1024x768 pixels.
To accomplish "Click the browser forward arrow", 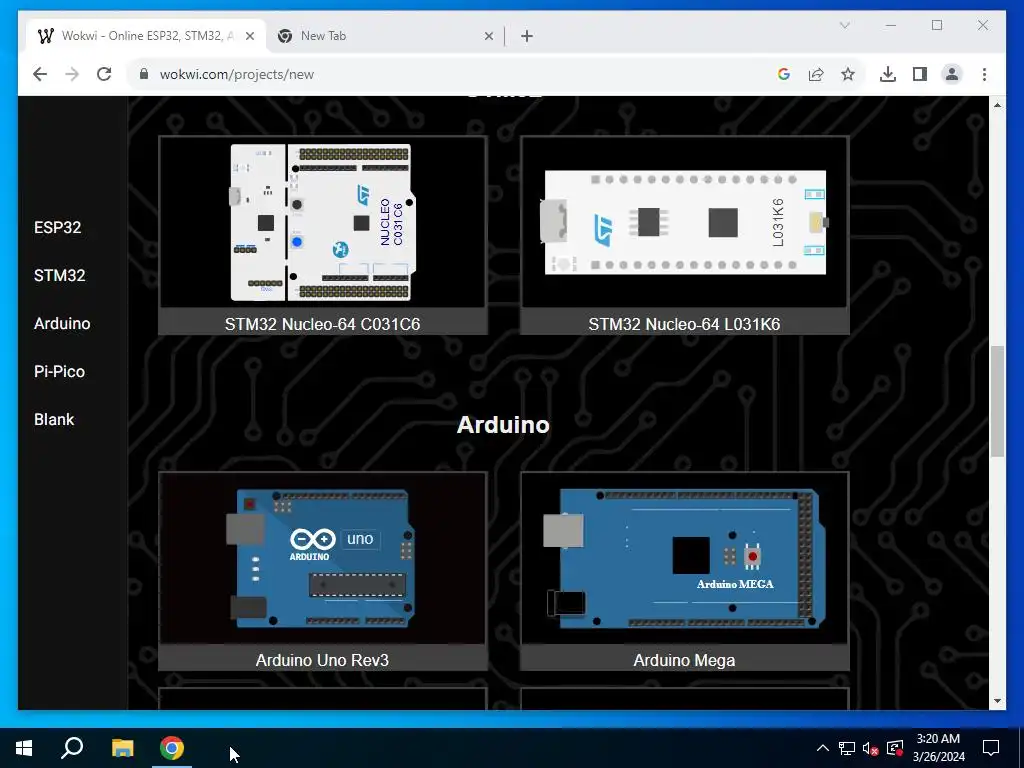I will (72, 74).
